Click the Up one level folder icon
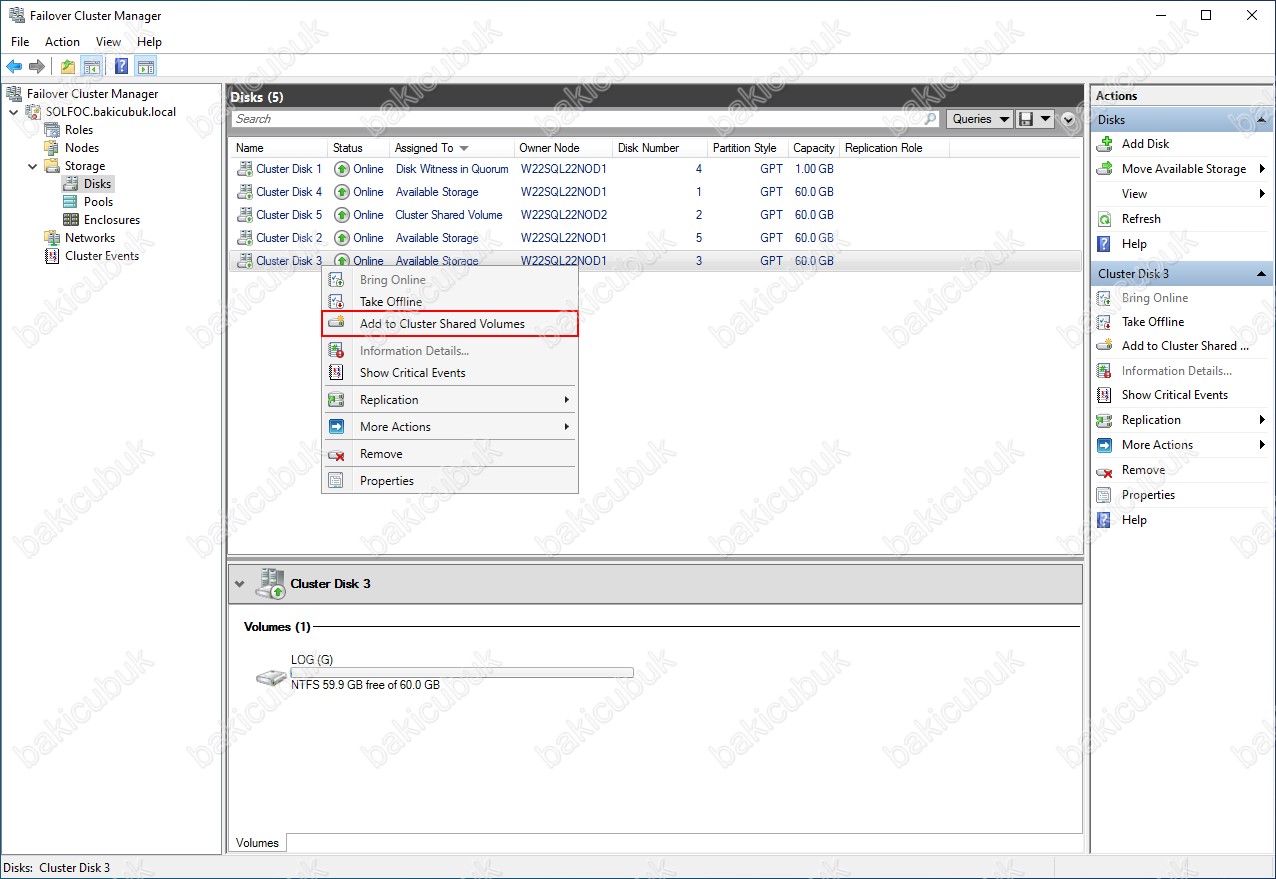Screen dimensions: 1276x879 tap(67, 67)
